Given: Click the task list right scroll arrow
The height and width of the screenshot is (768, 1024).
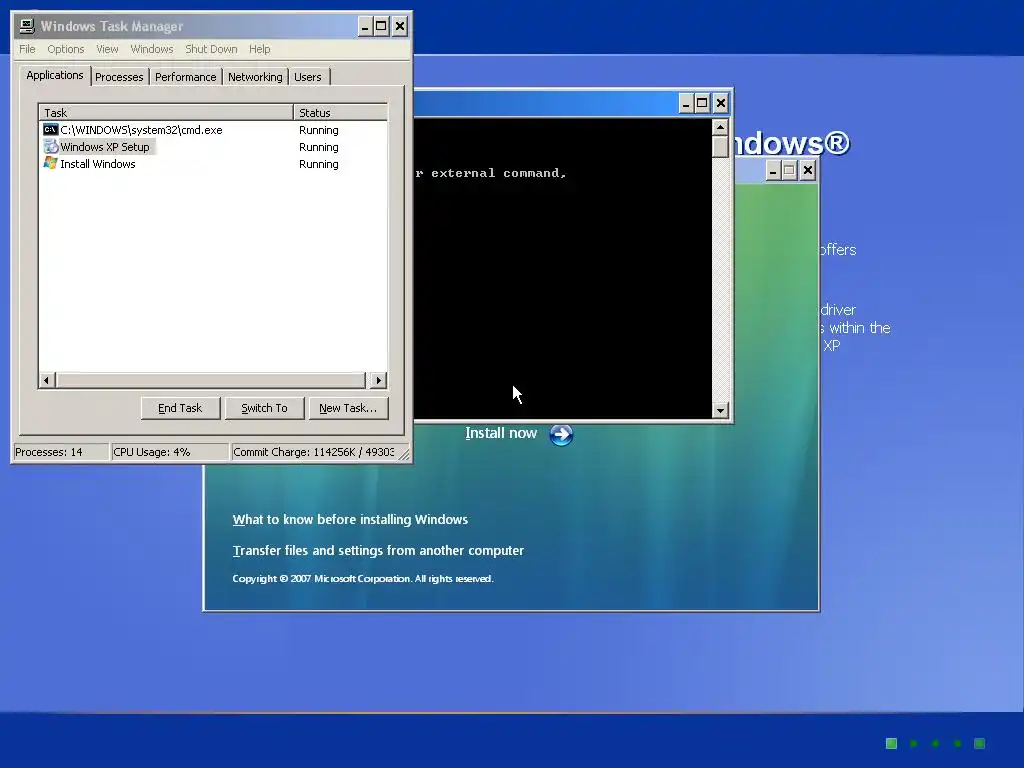Looking at the screenshot, I should pyautogui.click(x=378, y=380).
